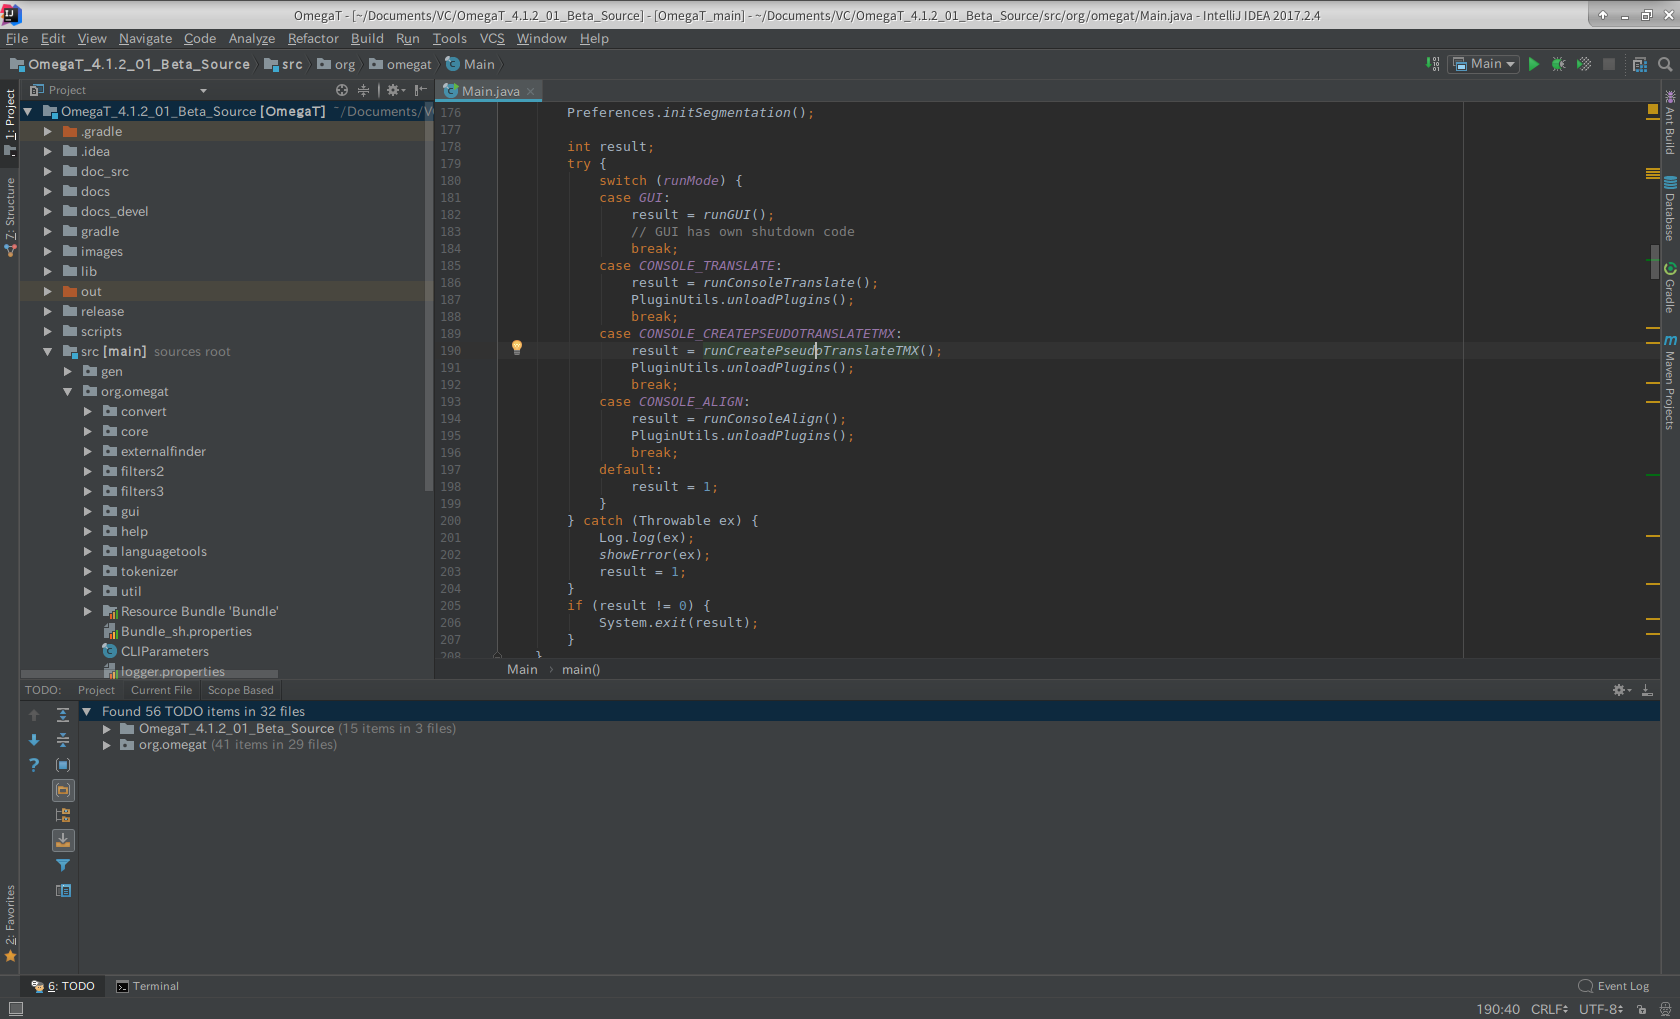Run the Main configuration
Screen dimensions: 1680x1019
pyautogui.click(x=1533, y=64)
